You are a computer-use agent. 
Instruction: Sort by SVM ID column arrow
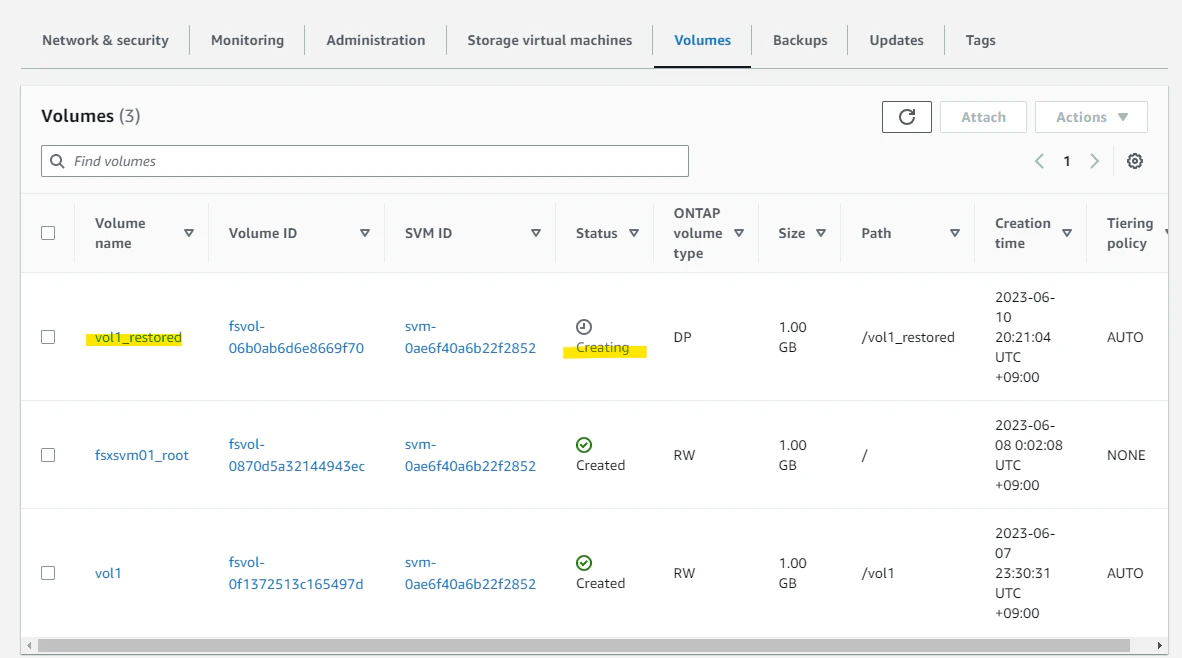536,234
